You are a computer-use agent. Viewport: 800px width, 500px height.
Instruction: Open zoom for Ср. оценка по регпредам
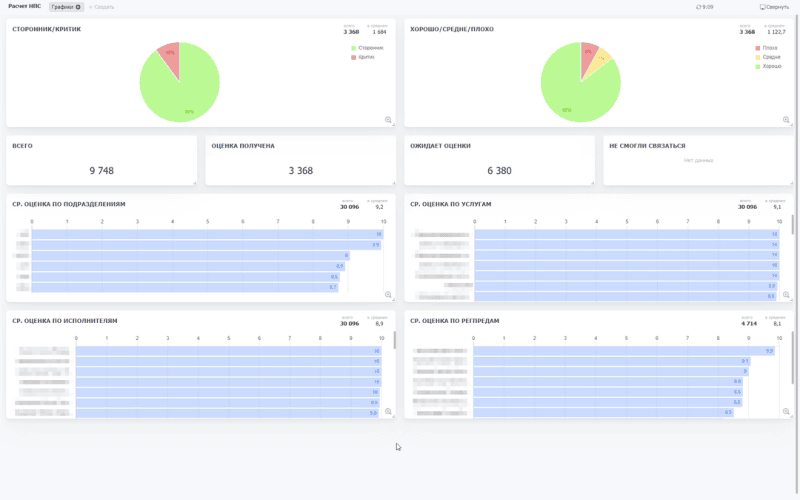pyautogui.click(x=787, y=411)
